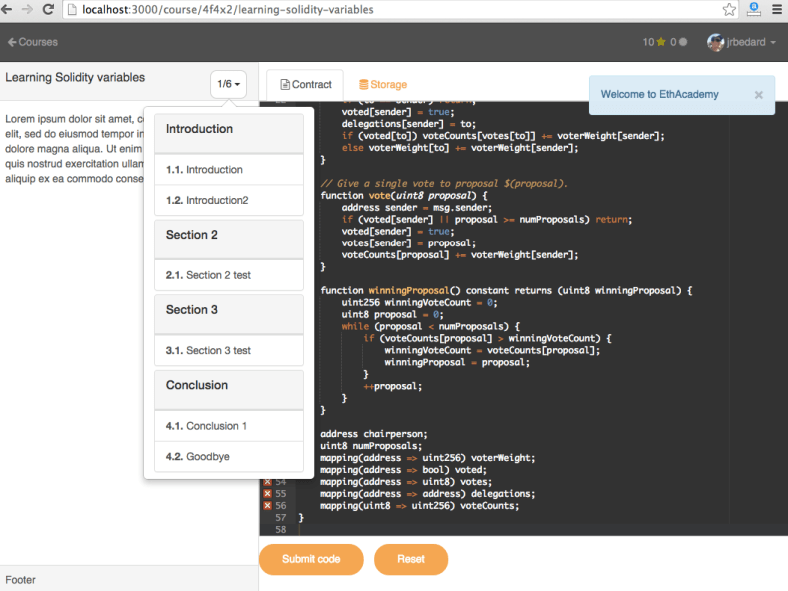The height and width of the screenshot is (591, 788).
Task: Bookmark page with the star icon
Action: 729,10
